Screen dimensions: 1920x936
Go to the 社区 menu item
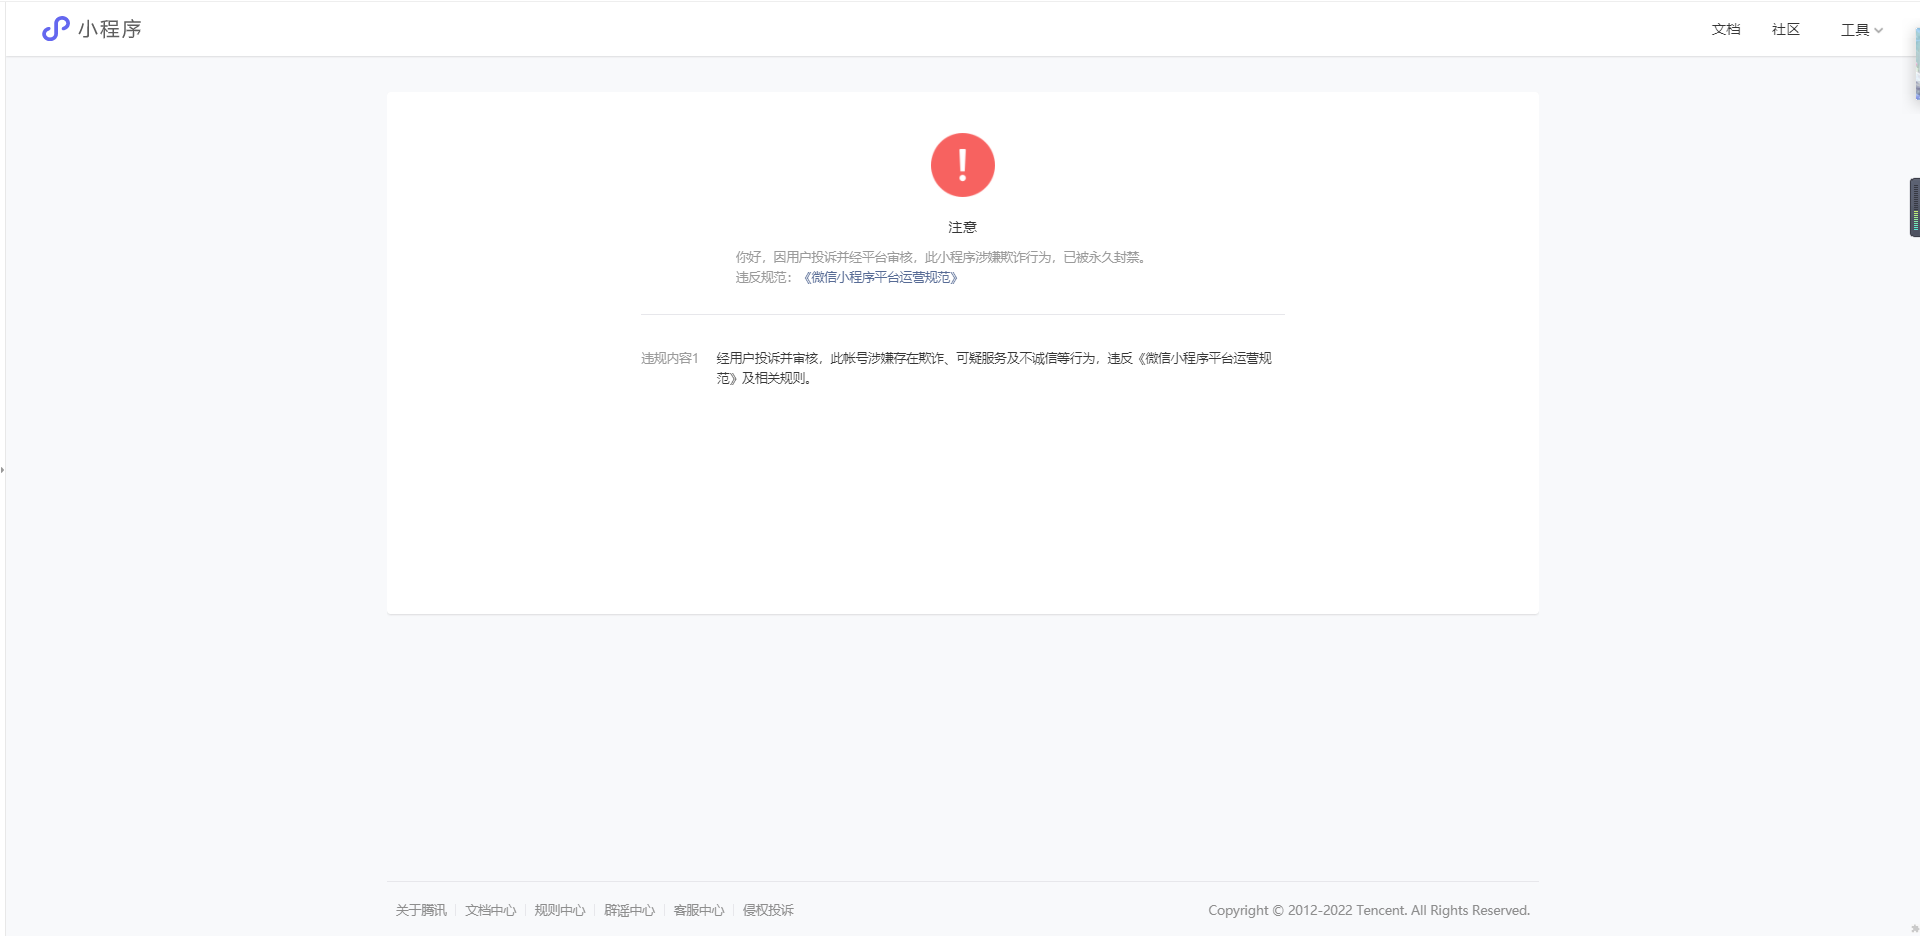click(x=1786, y=30)
